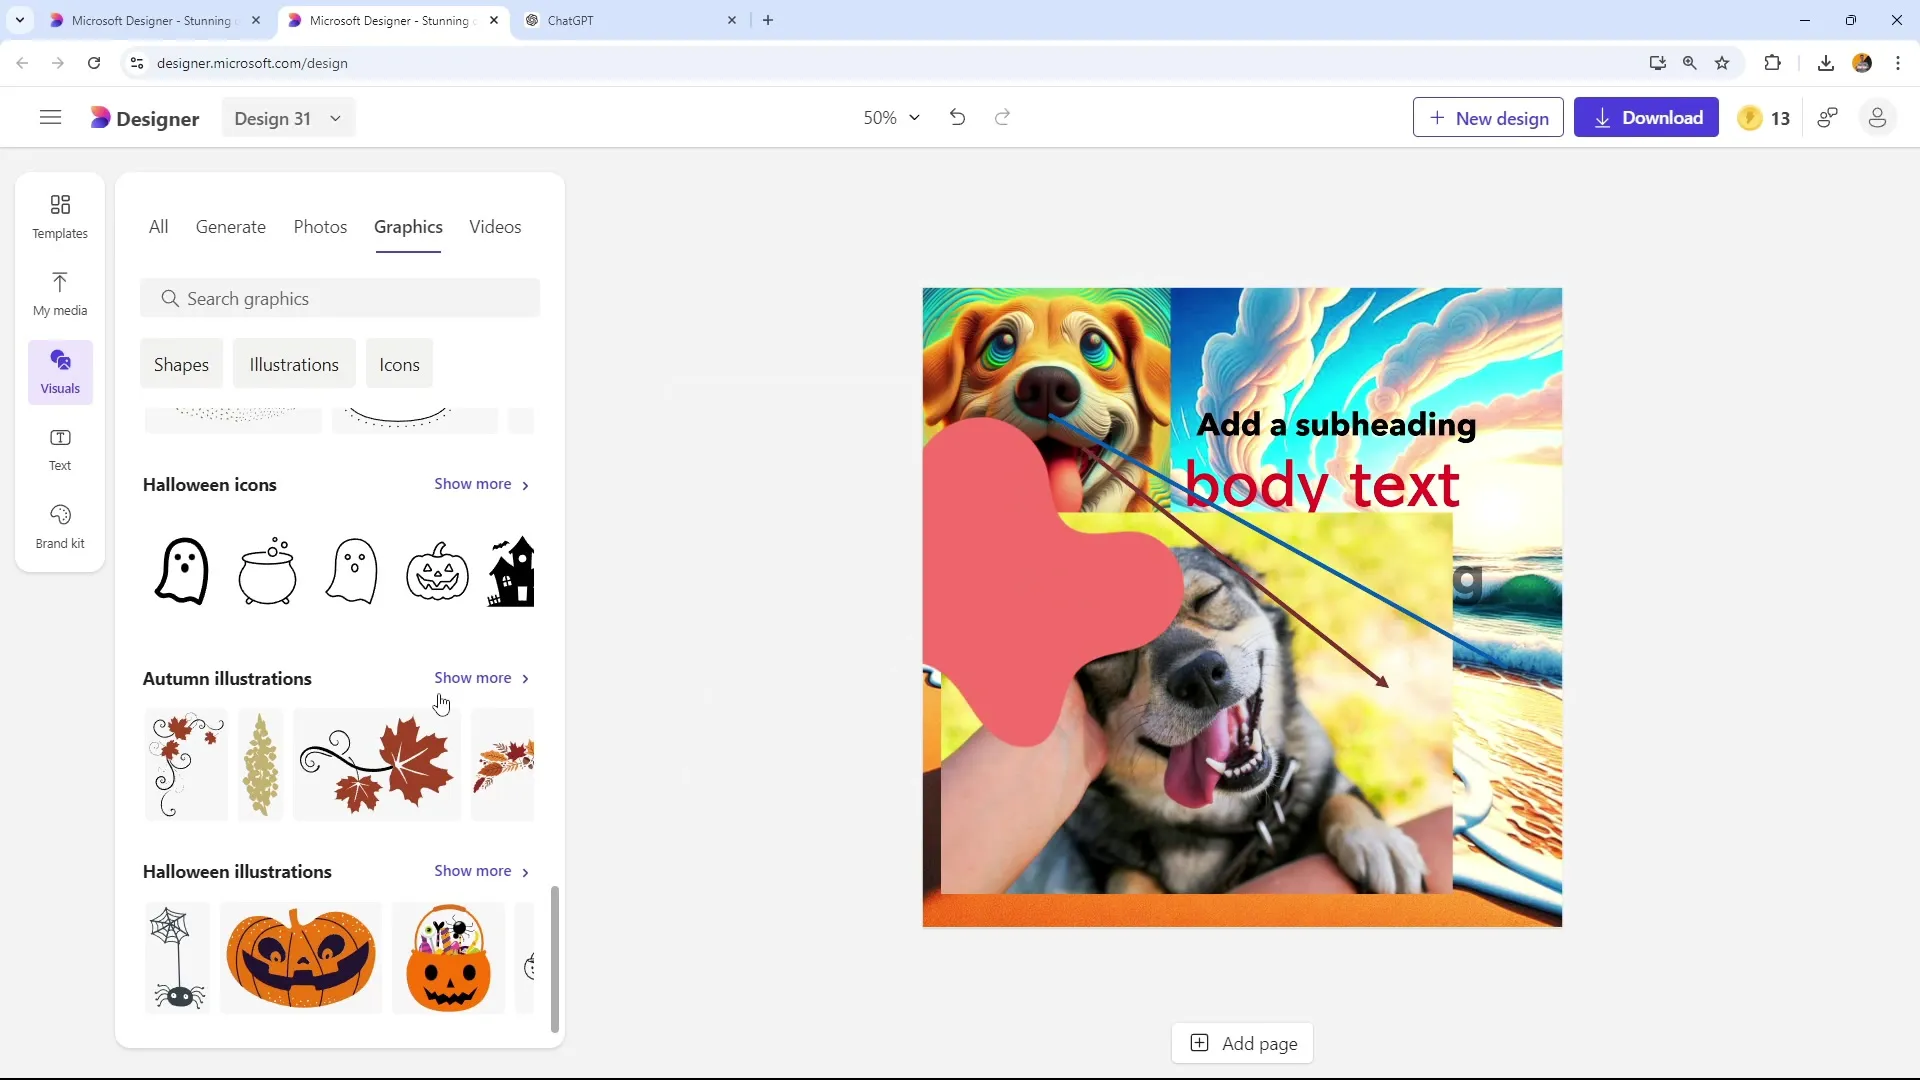
Task: Expand Halloween icons Show more
Action: [x=483, y=484]
